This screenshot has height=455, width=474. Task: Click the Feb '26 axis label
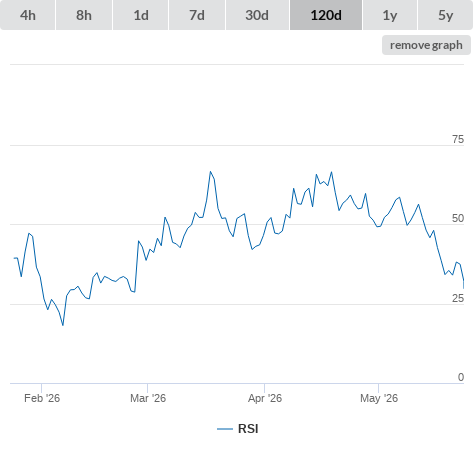[x=42, y=398]
